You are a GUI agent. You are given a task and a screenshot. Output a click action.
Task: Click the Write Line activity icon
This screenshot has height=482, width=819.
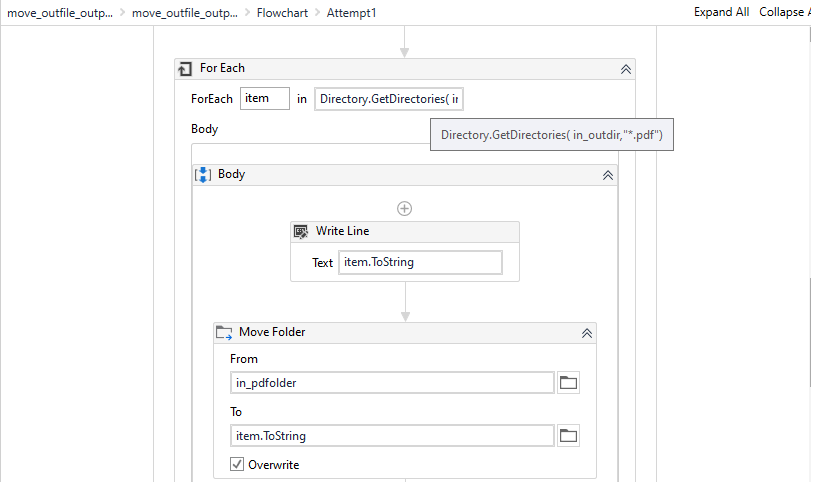pyautogui.click(x=300, y=231)
